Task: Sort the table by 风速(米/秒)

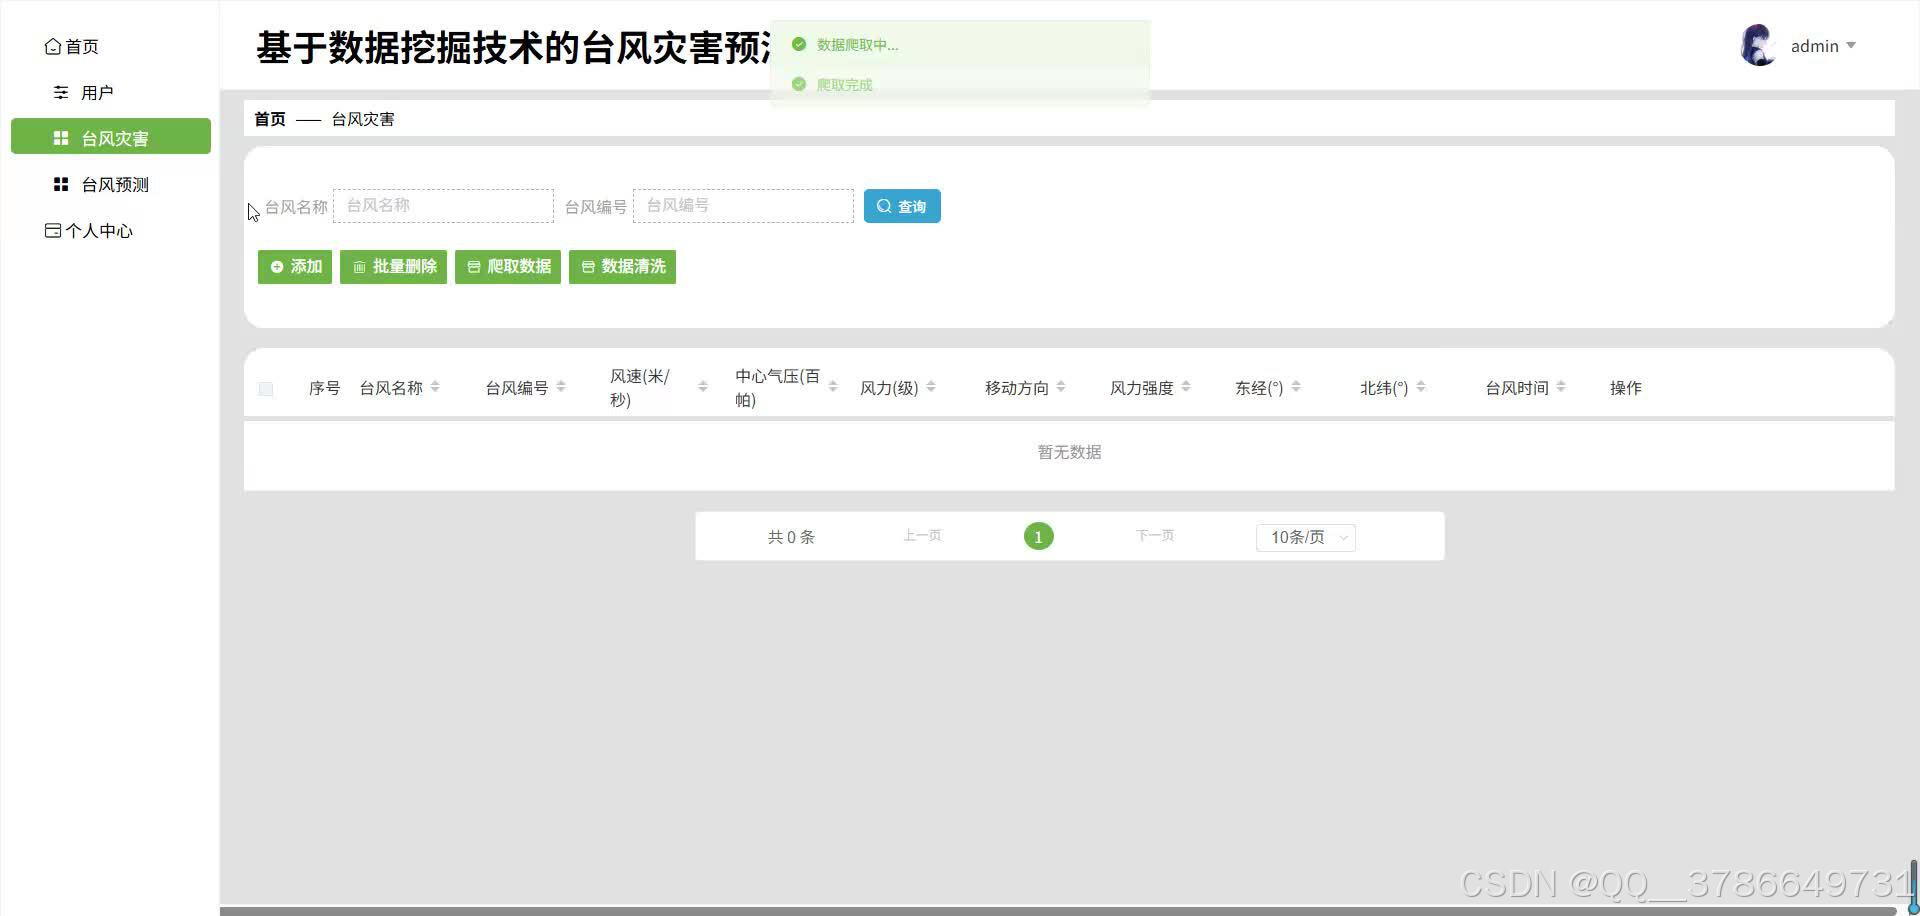Action: click(x=702, y=386)
